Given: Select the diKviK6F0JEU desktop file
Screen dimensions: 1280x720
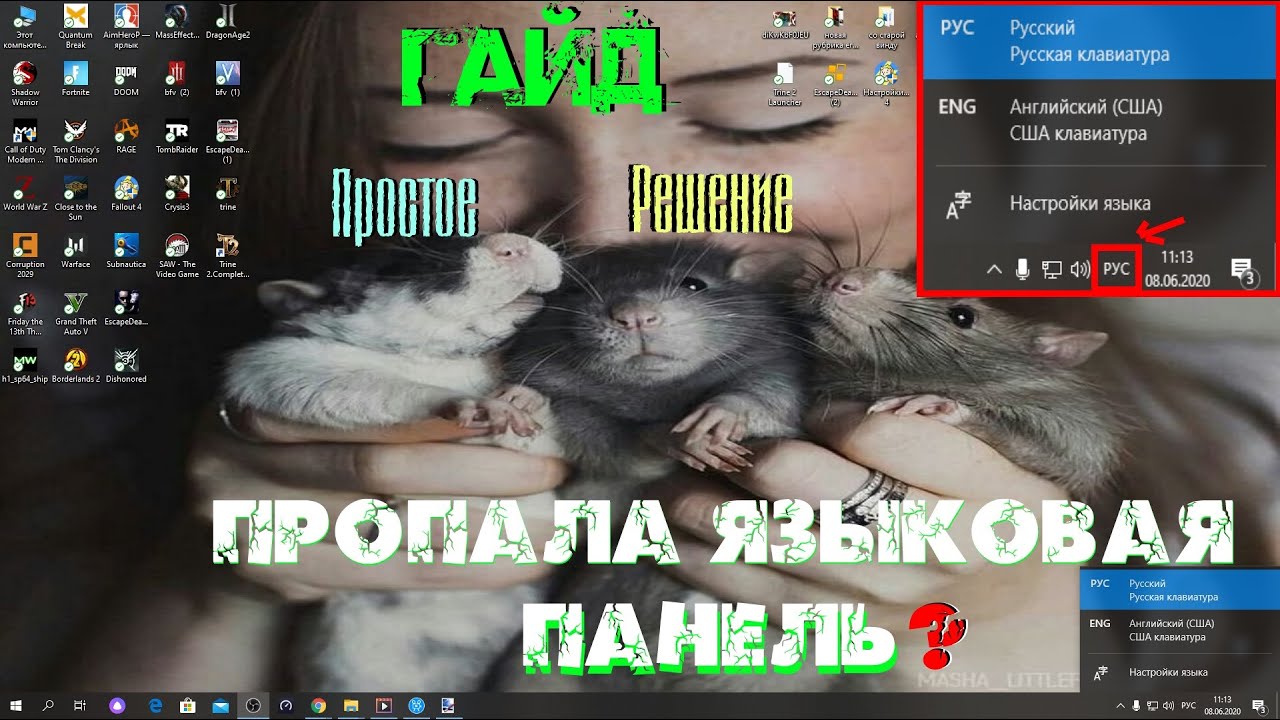Looking at the screenshot, I should pyautogui.click(x=785, y=22).
